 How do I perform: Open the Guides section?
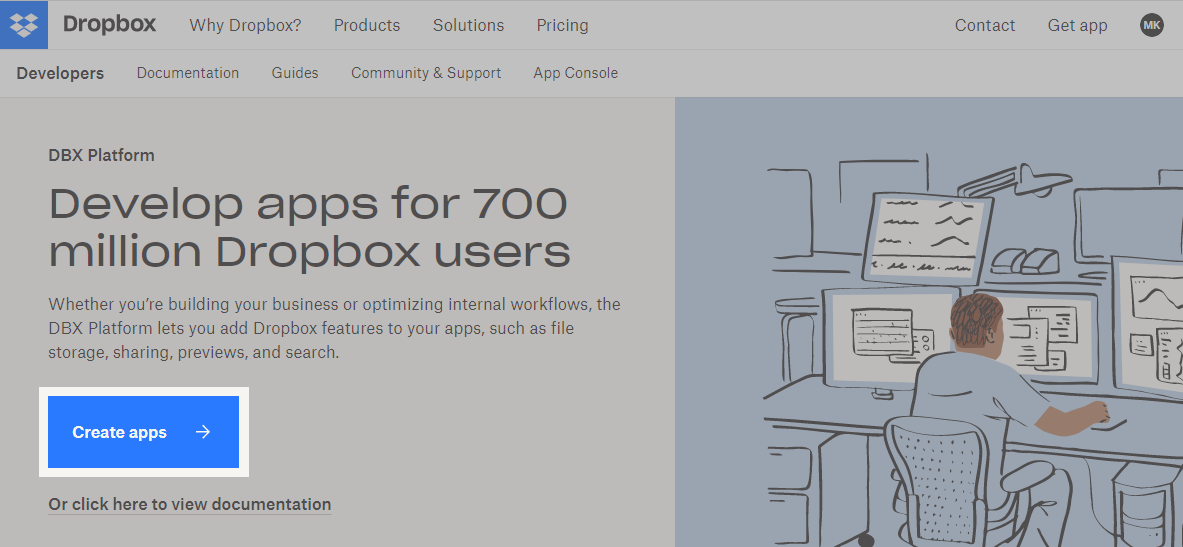click(x=295, y=73)
